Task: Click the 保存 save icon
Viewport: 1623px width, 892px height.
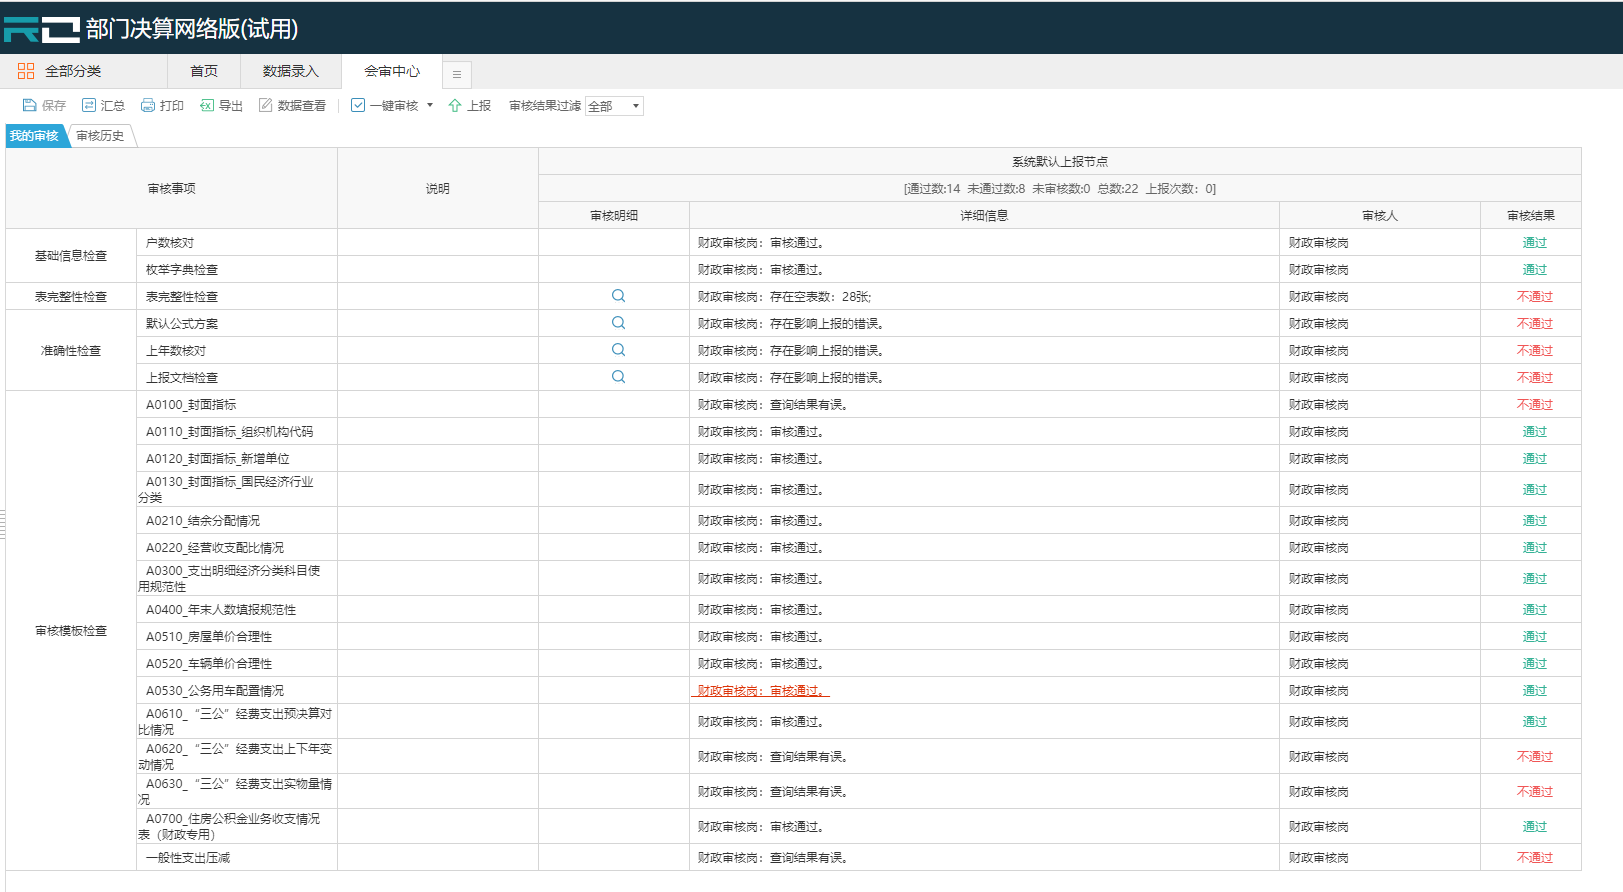Action: coord(30,106)
